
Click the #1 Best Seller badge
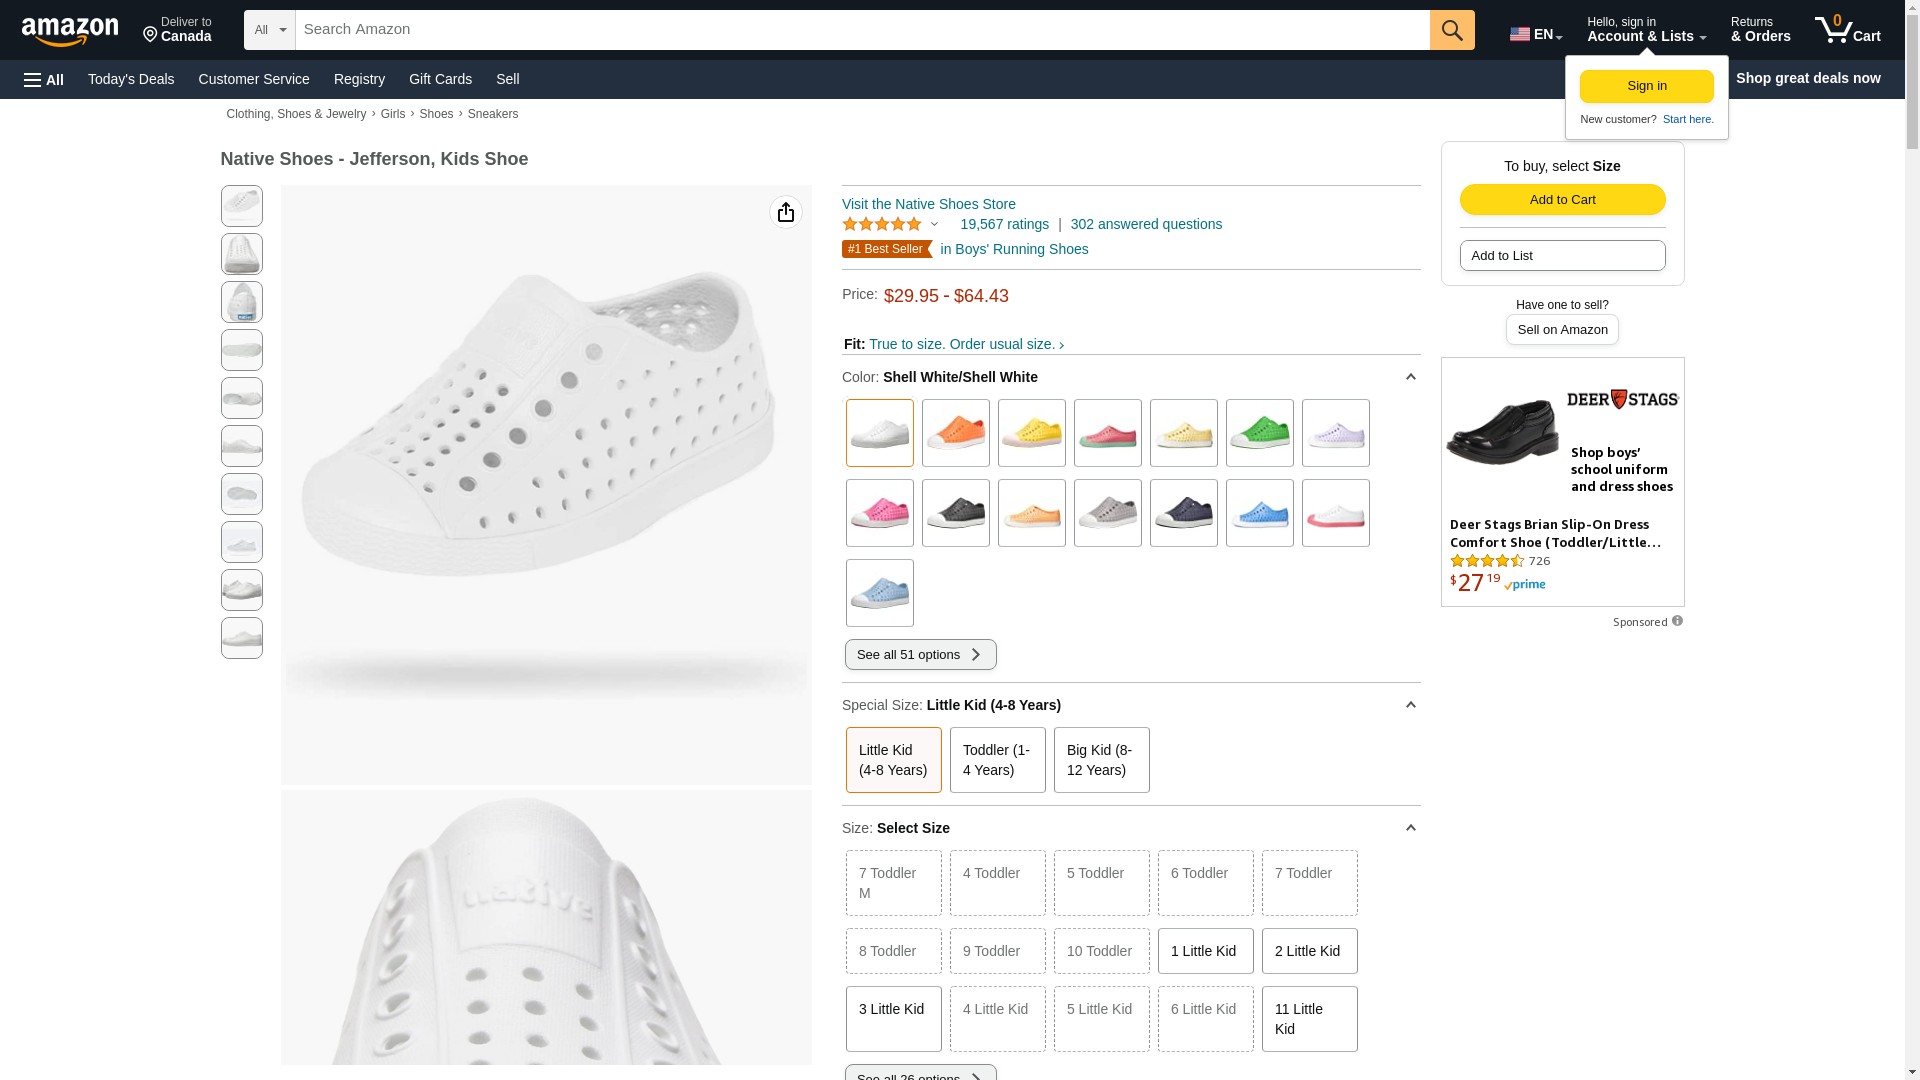(886, 249)
